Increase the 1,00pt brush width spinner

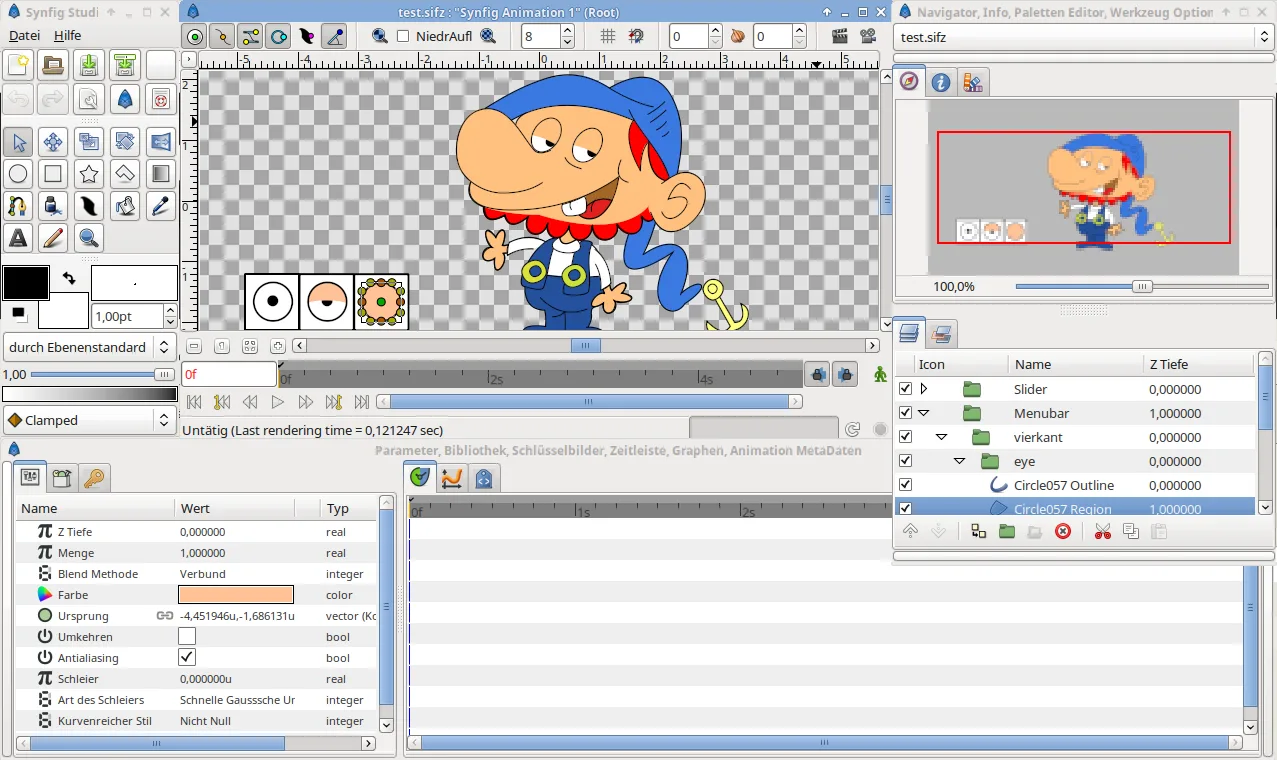(171, 310)
